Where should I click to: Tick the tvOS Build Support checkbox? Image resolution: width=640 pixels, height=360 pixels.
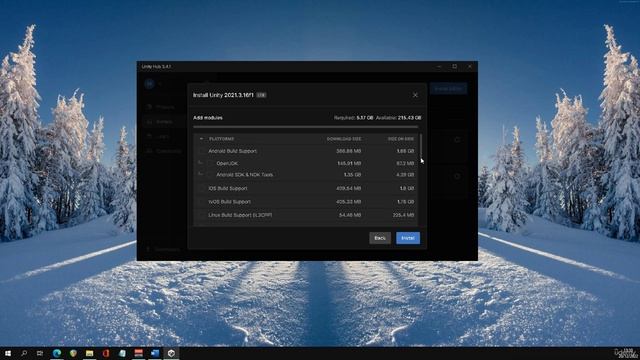pos(201,202)
